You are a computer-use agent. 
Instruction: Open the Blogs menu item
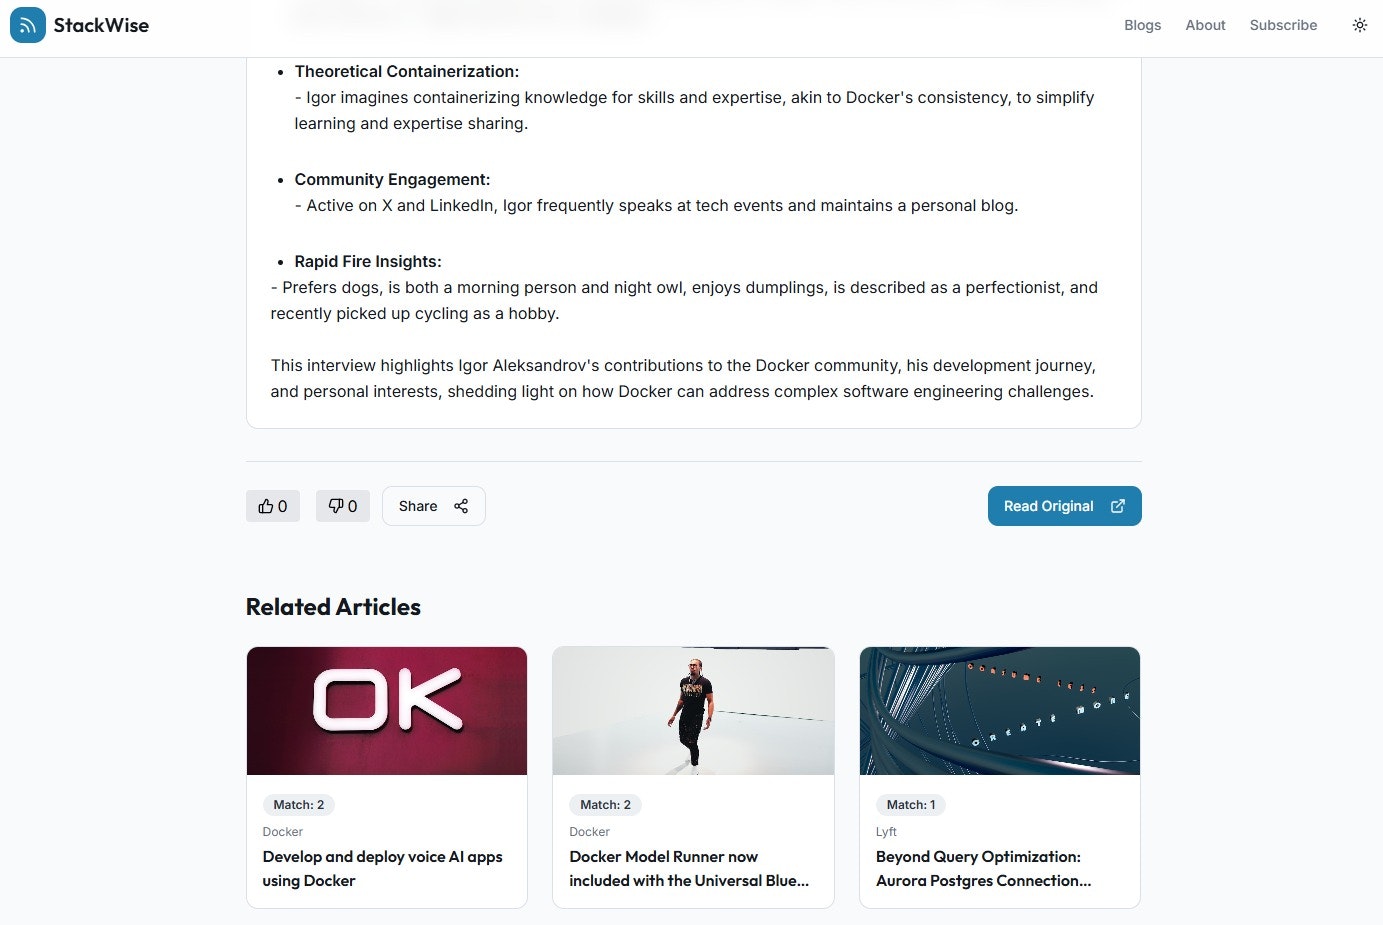coord(1142,25)
